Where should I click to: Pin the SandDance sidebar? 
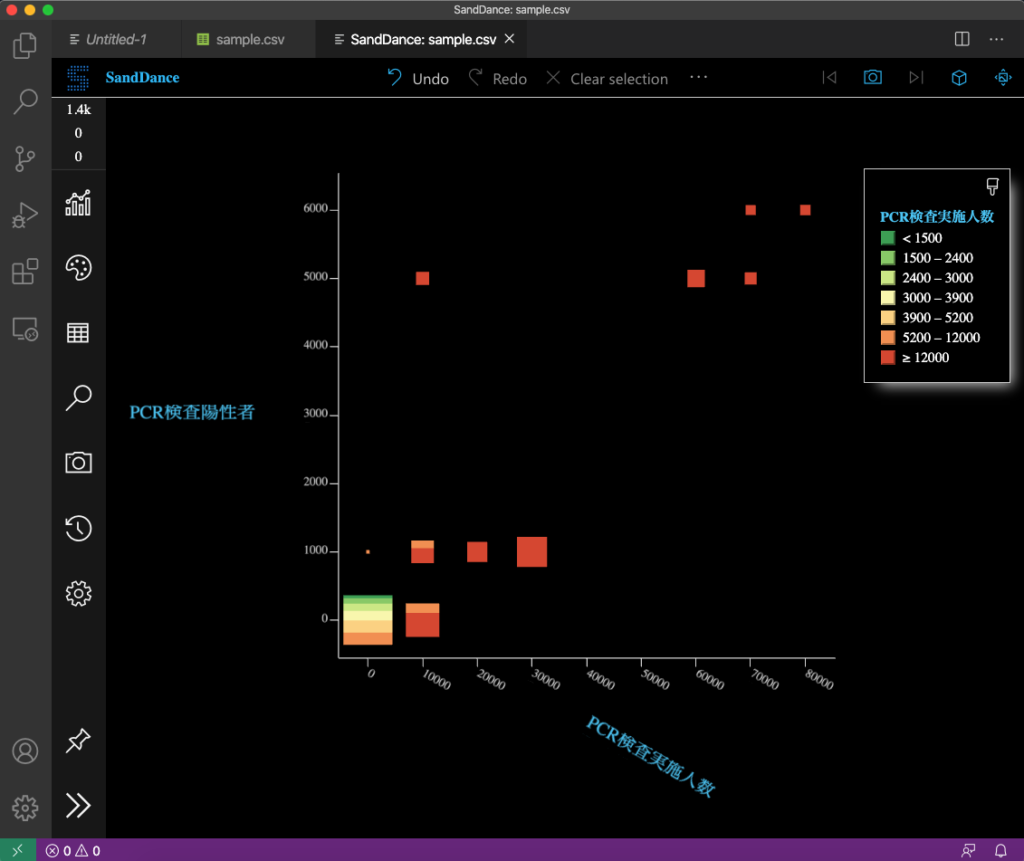click(78, 741)
